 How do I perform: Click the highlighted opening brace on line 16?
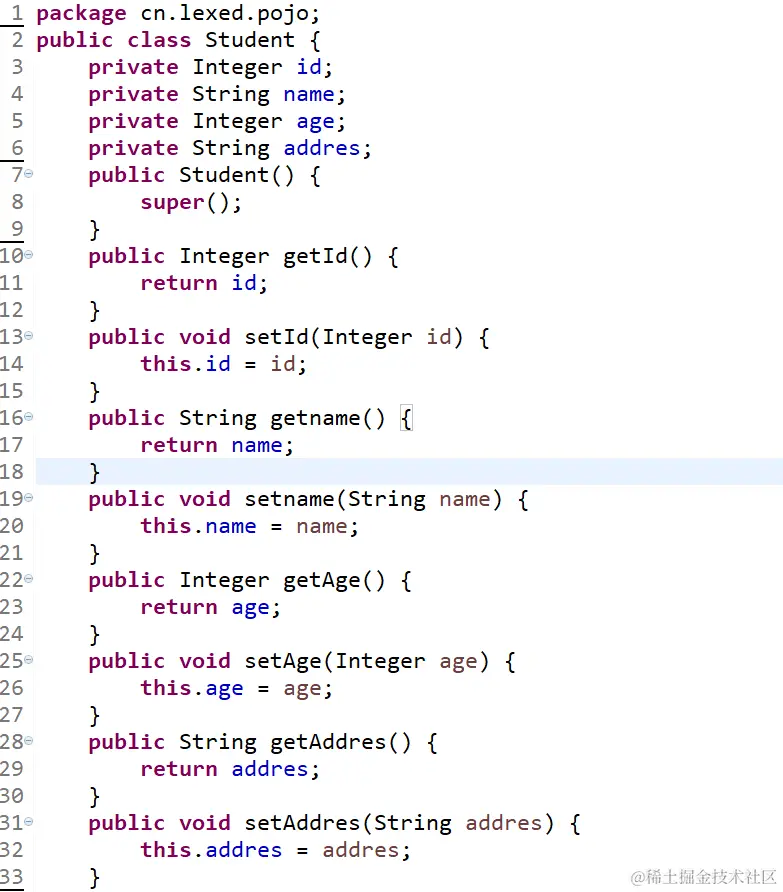click(x=406, y=419)
